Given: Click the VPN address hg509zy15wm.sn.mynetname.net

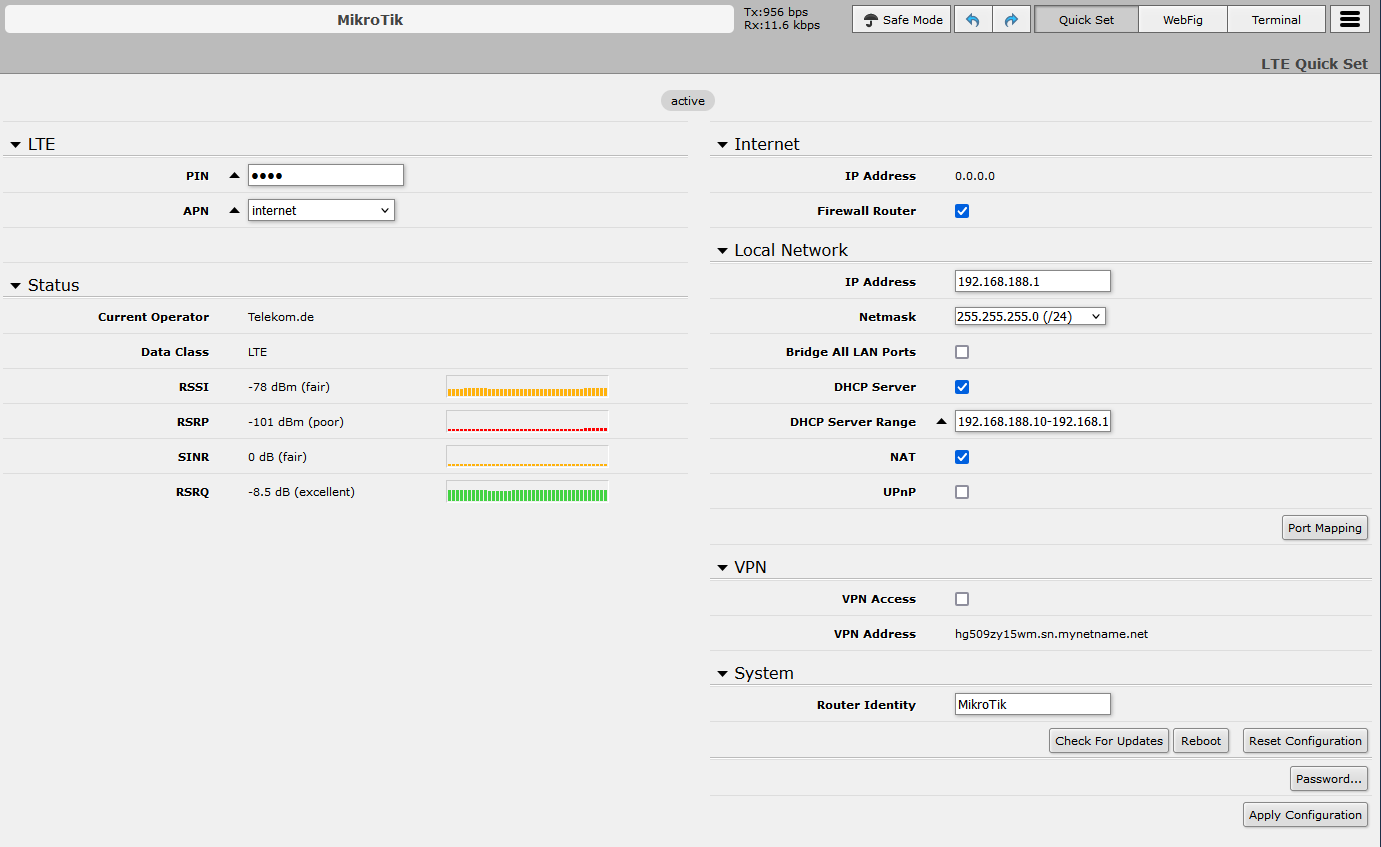Looking at the screenshot, I should tap(1052, 634).
